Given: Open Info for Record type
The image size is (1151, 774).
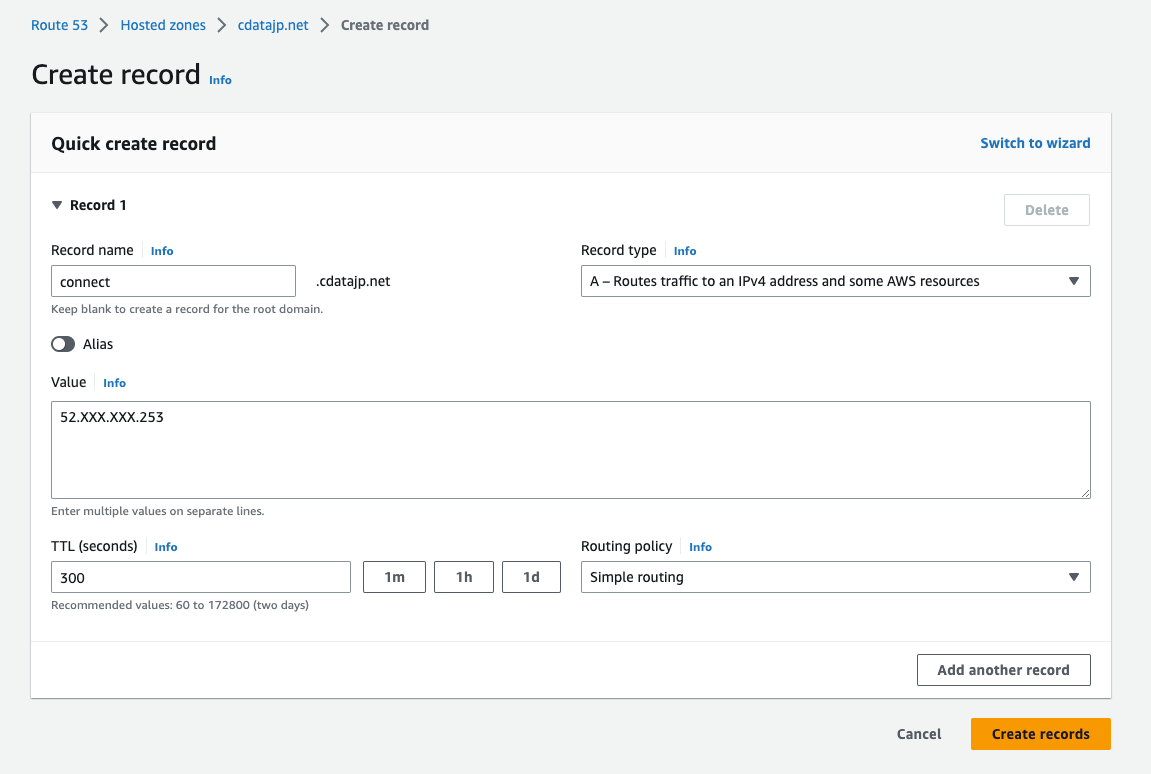Looking at the screenshot, I should 685,251.
